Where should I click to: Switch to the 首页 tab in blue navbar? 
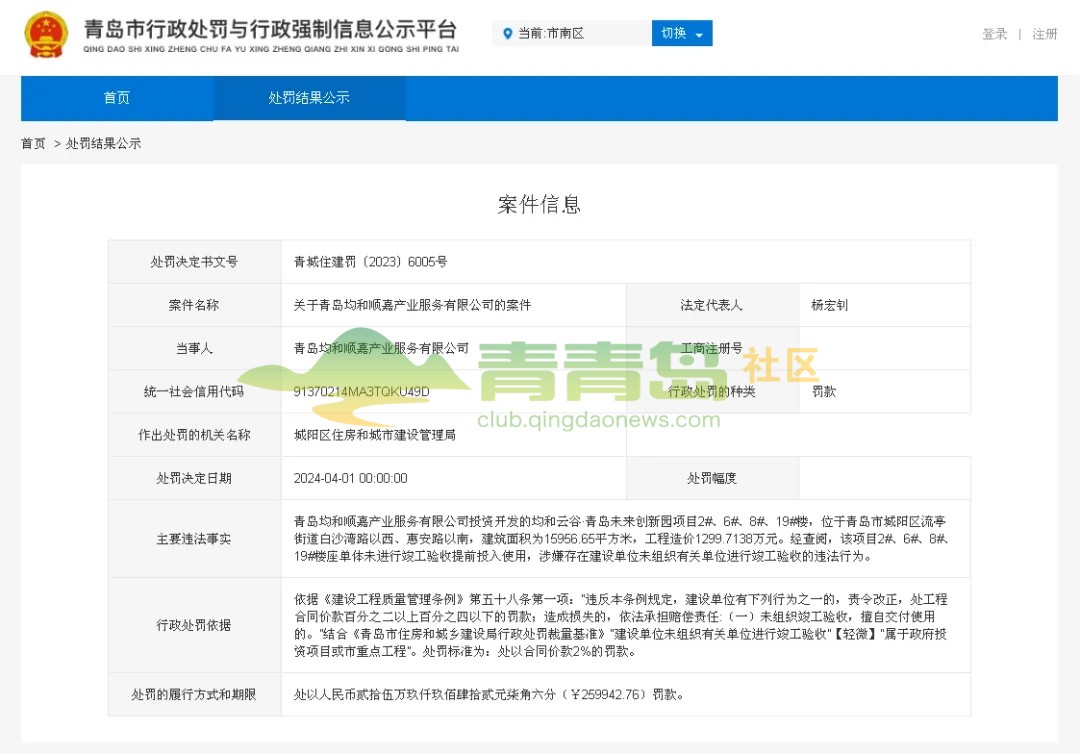[117, 98]
